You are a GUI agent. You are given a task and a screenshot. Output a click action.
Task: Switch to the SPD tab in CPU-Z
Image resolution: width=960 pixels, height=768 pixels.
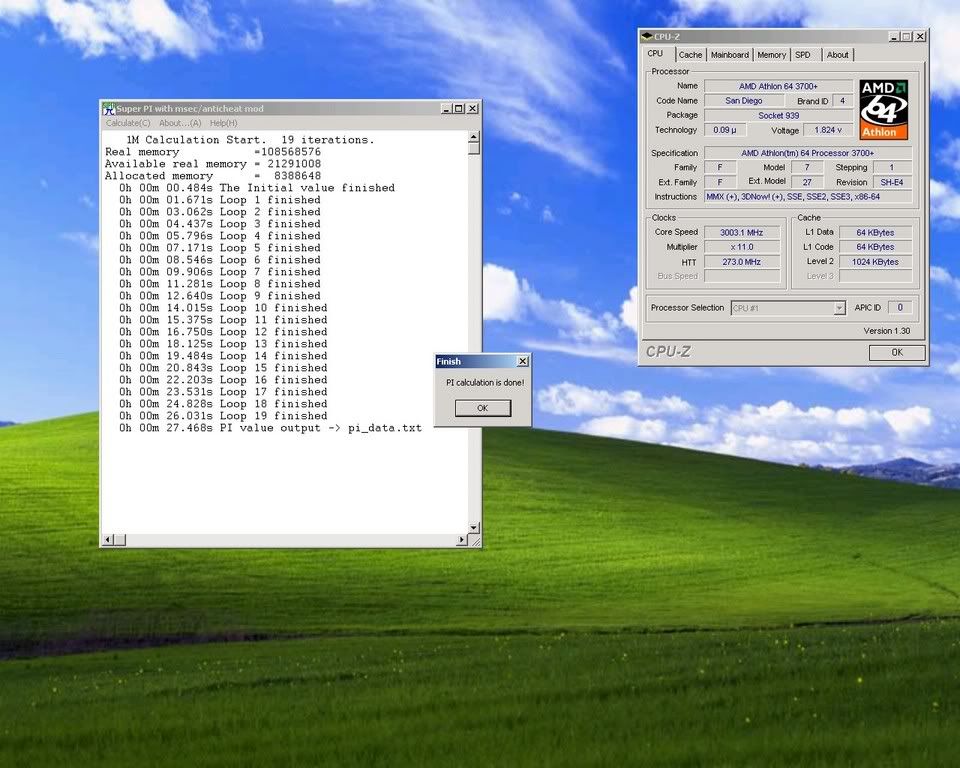click(x=803, y=55)
